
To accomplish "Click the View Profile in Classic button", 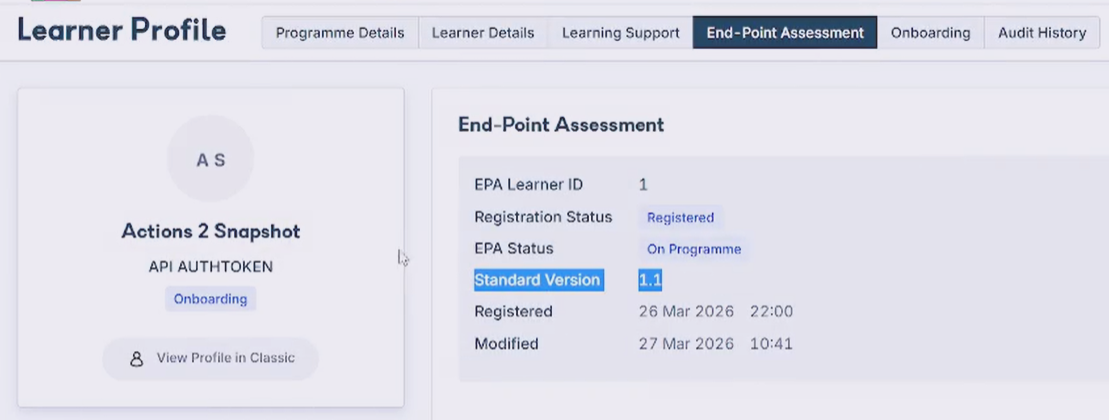I will tap(211, 358).
